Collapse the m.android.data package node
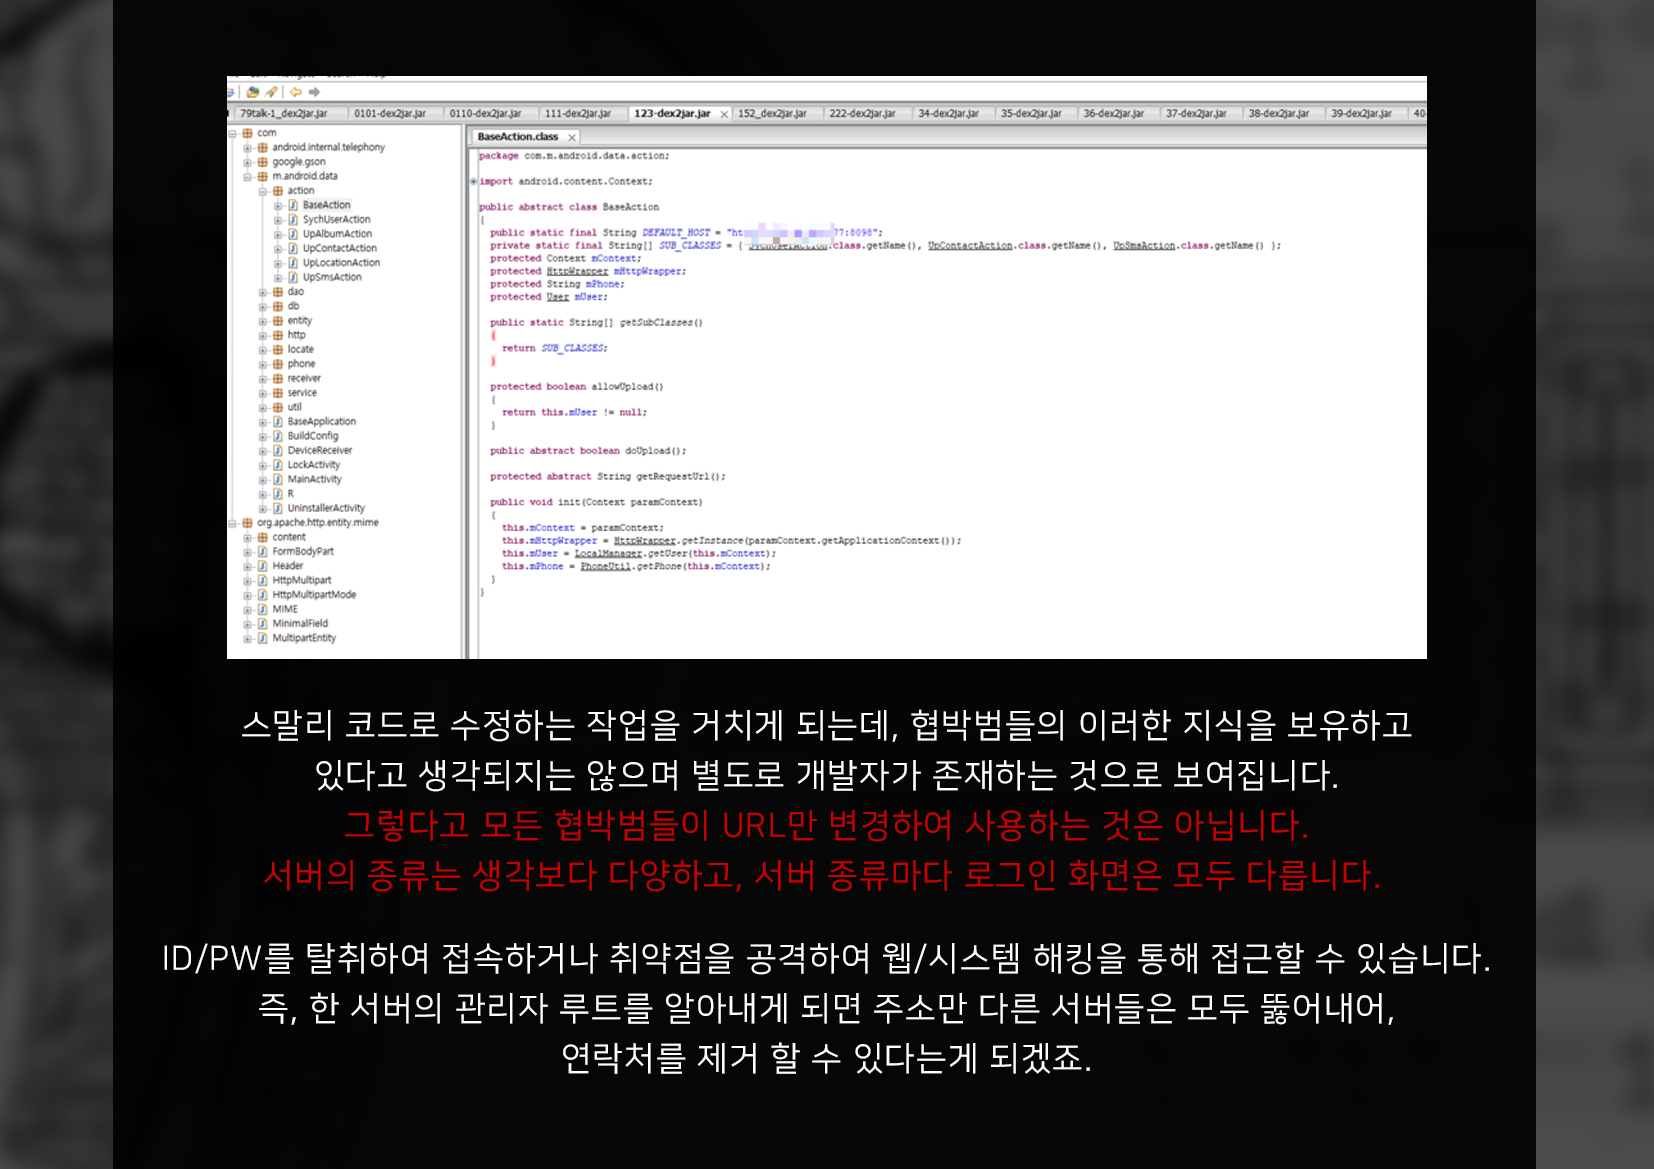Screen dimensions: 1654x1169 [248, 177]
